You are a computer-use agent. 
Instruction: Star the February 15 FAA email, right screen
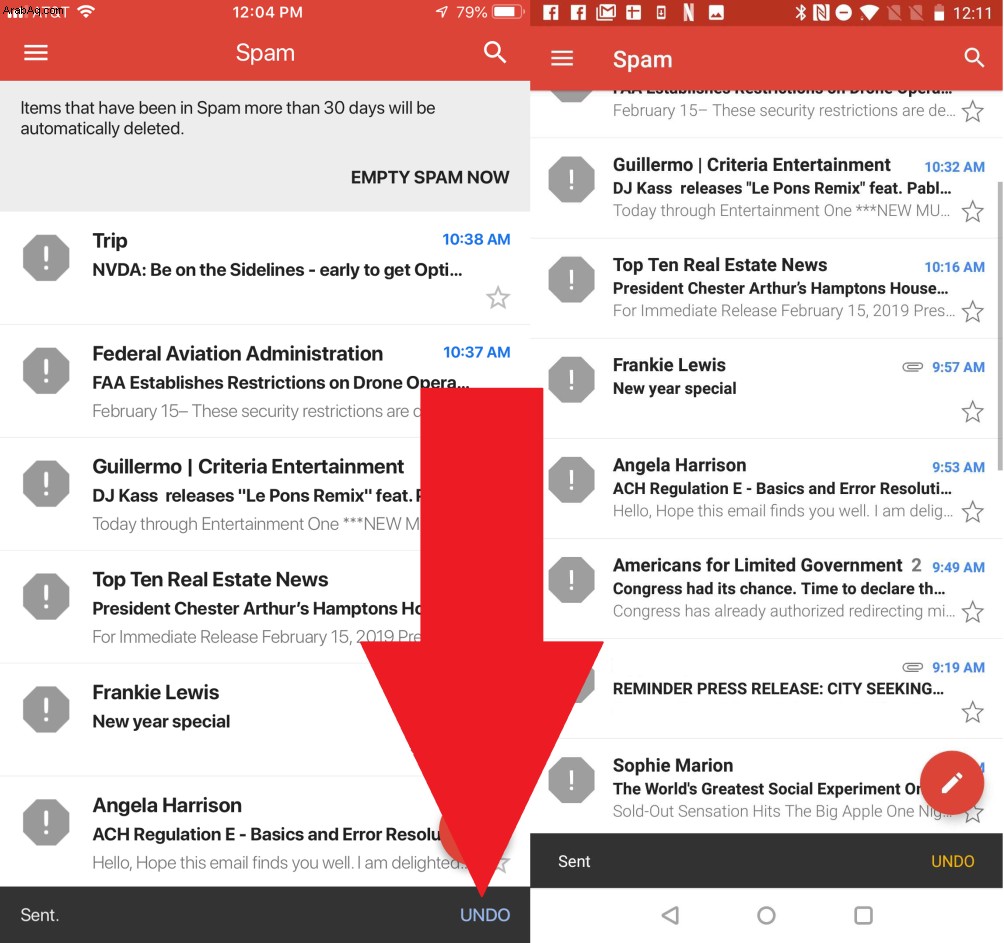click(973, 111)
